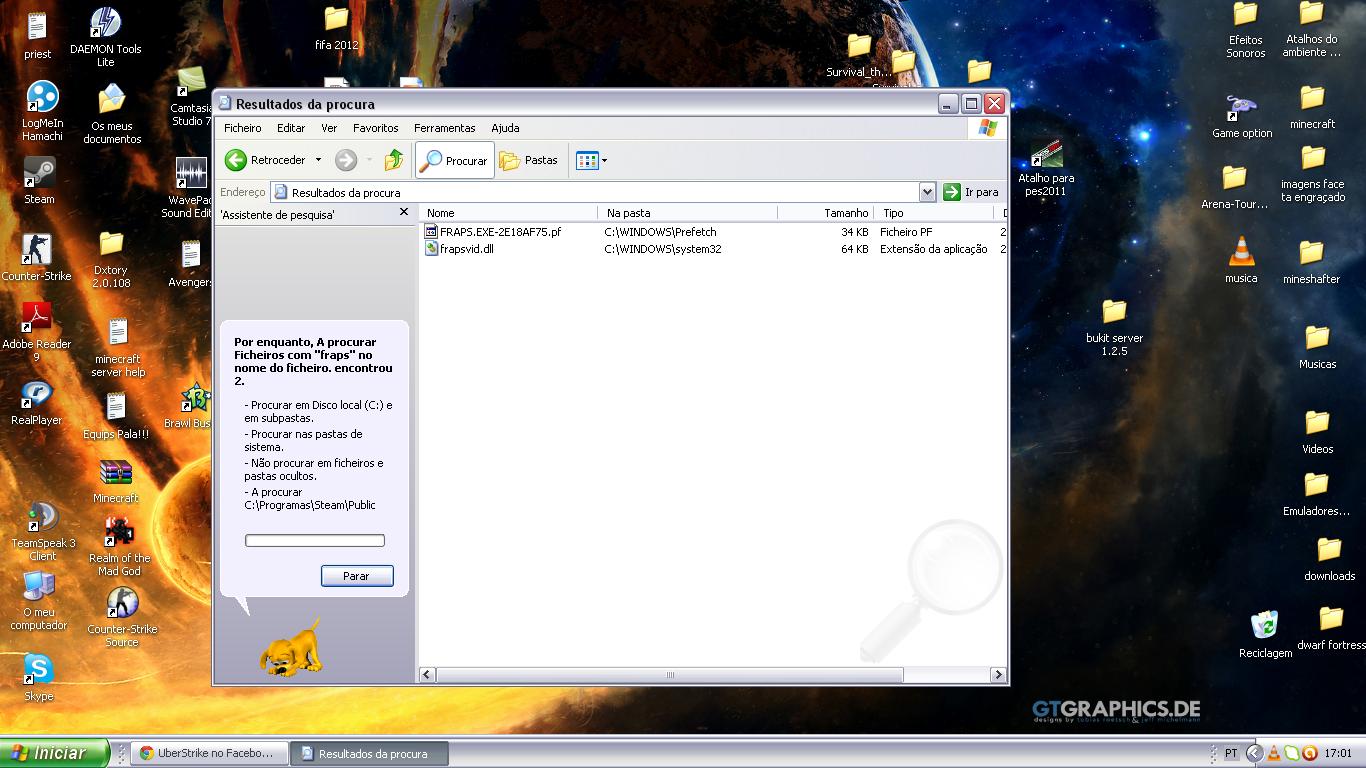
Task: Toggle the Pastas folders pane button
Action: [x=529, y=160]
